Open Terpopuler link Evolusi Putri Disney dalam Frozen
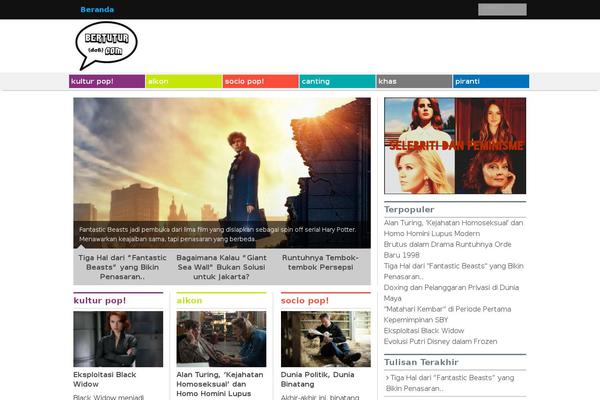 pyautogui.click(x=440, y=341)
